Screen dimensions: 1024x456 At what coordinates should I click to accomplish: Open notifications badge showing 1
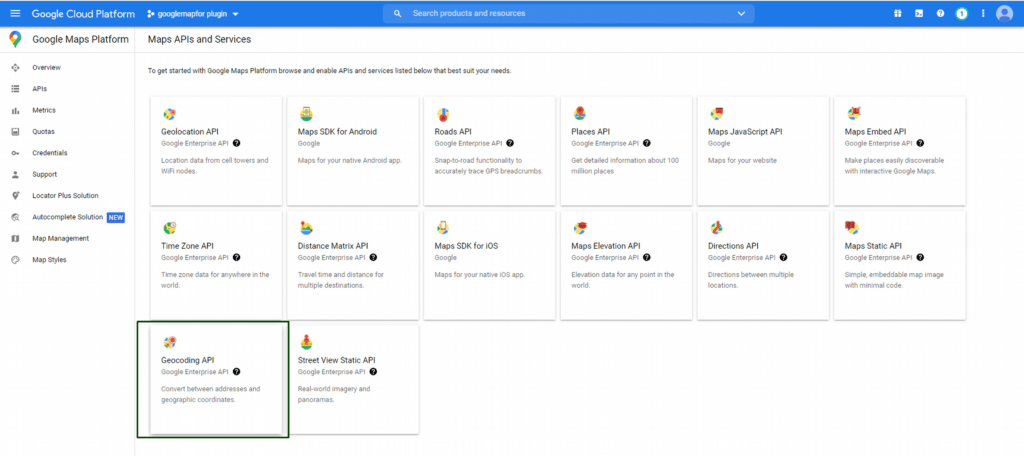[x=961, y=14]
